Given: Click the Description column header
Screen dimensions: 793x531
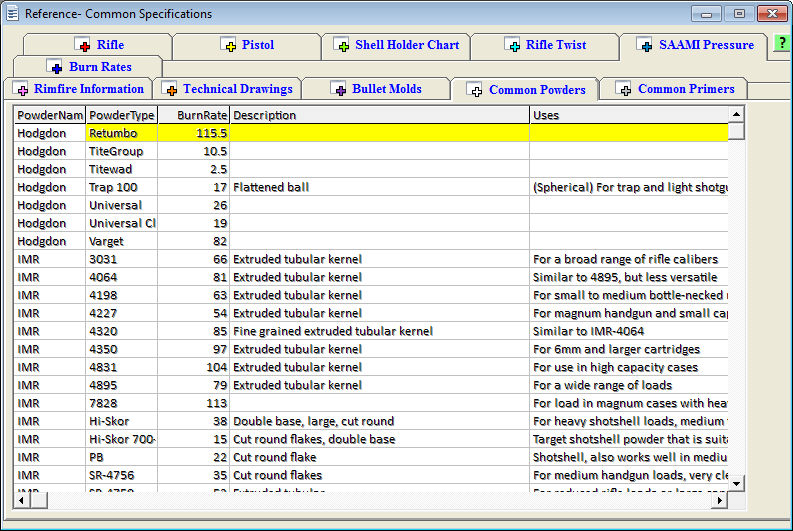Looking at the screenshot, I should pos(380,115).
